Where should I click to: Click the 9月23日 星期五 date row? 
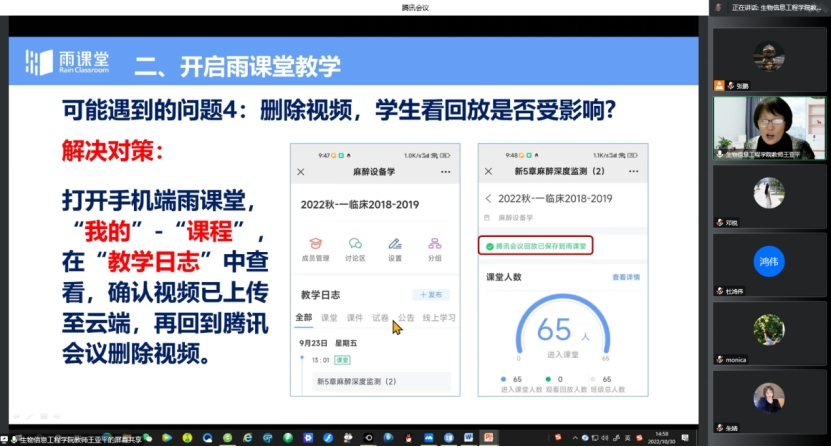[x=328, y=343]
